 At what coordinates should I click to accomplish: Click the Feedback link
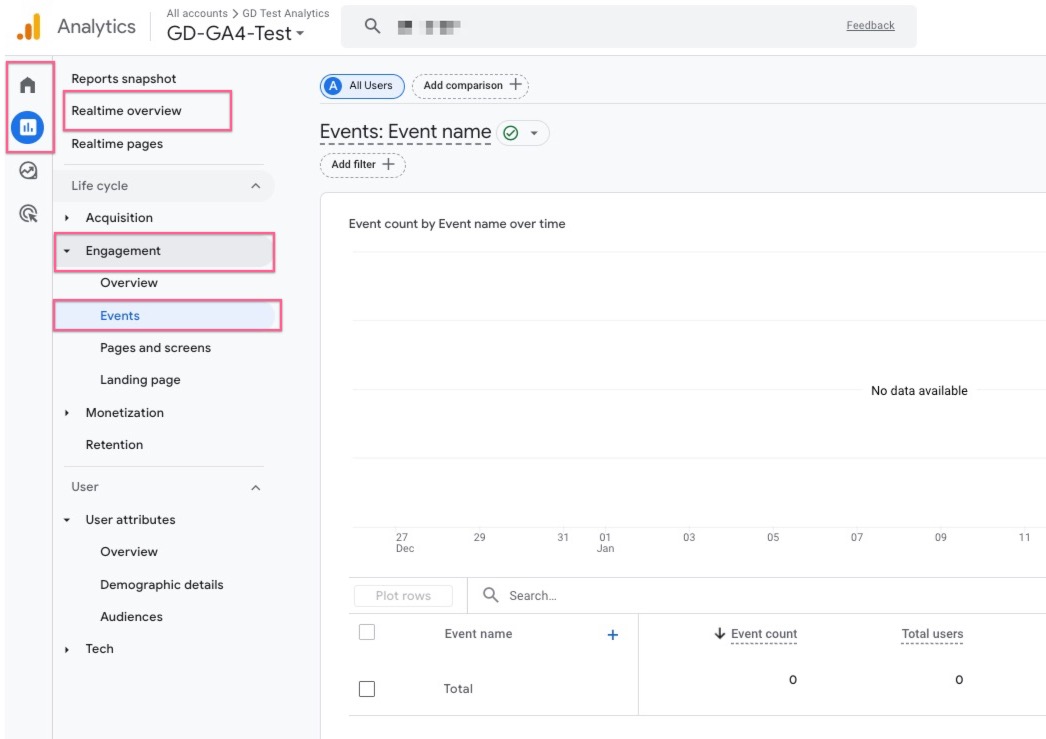tap(870, 25)
